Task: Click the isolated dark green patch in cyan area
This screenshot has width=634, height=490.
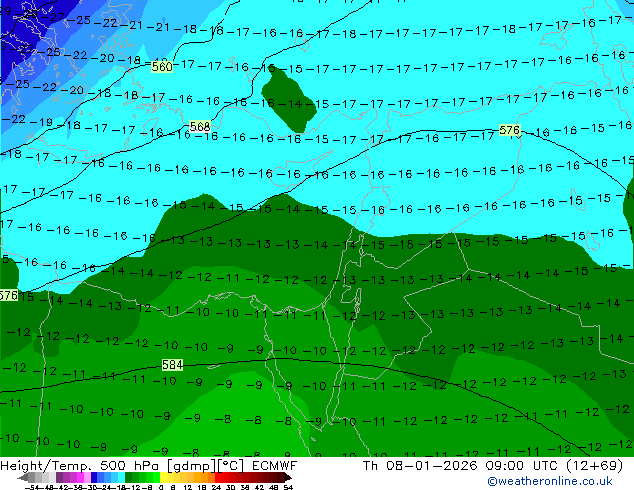Action: click(288, 100)
